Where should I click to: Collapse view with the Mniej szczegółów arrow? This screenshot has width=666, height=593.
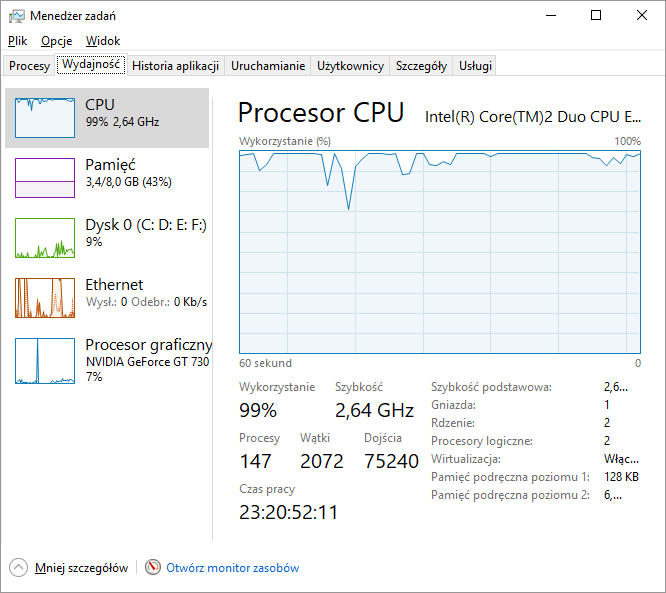coord(18,568)
